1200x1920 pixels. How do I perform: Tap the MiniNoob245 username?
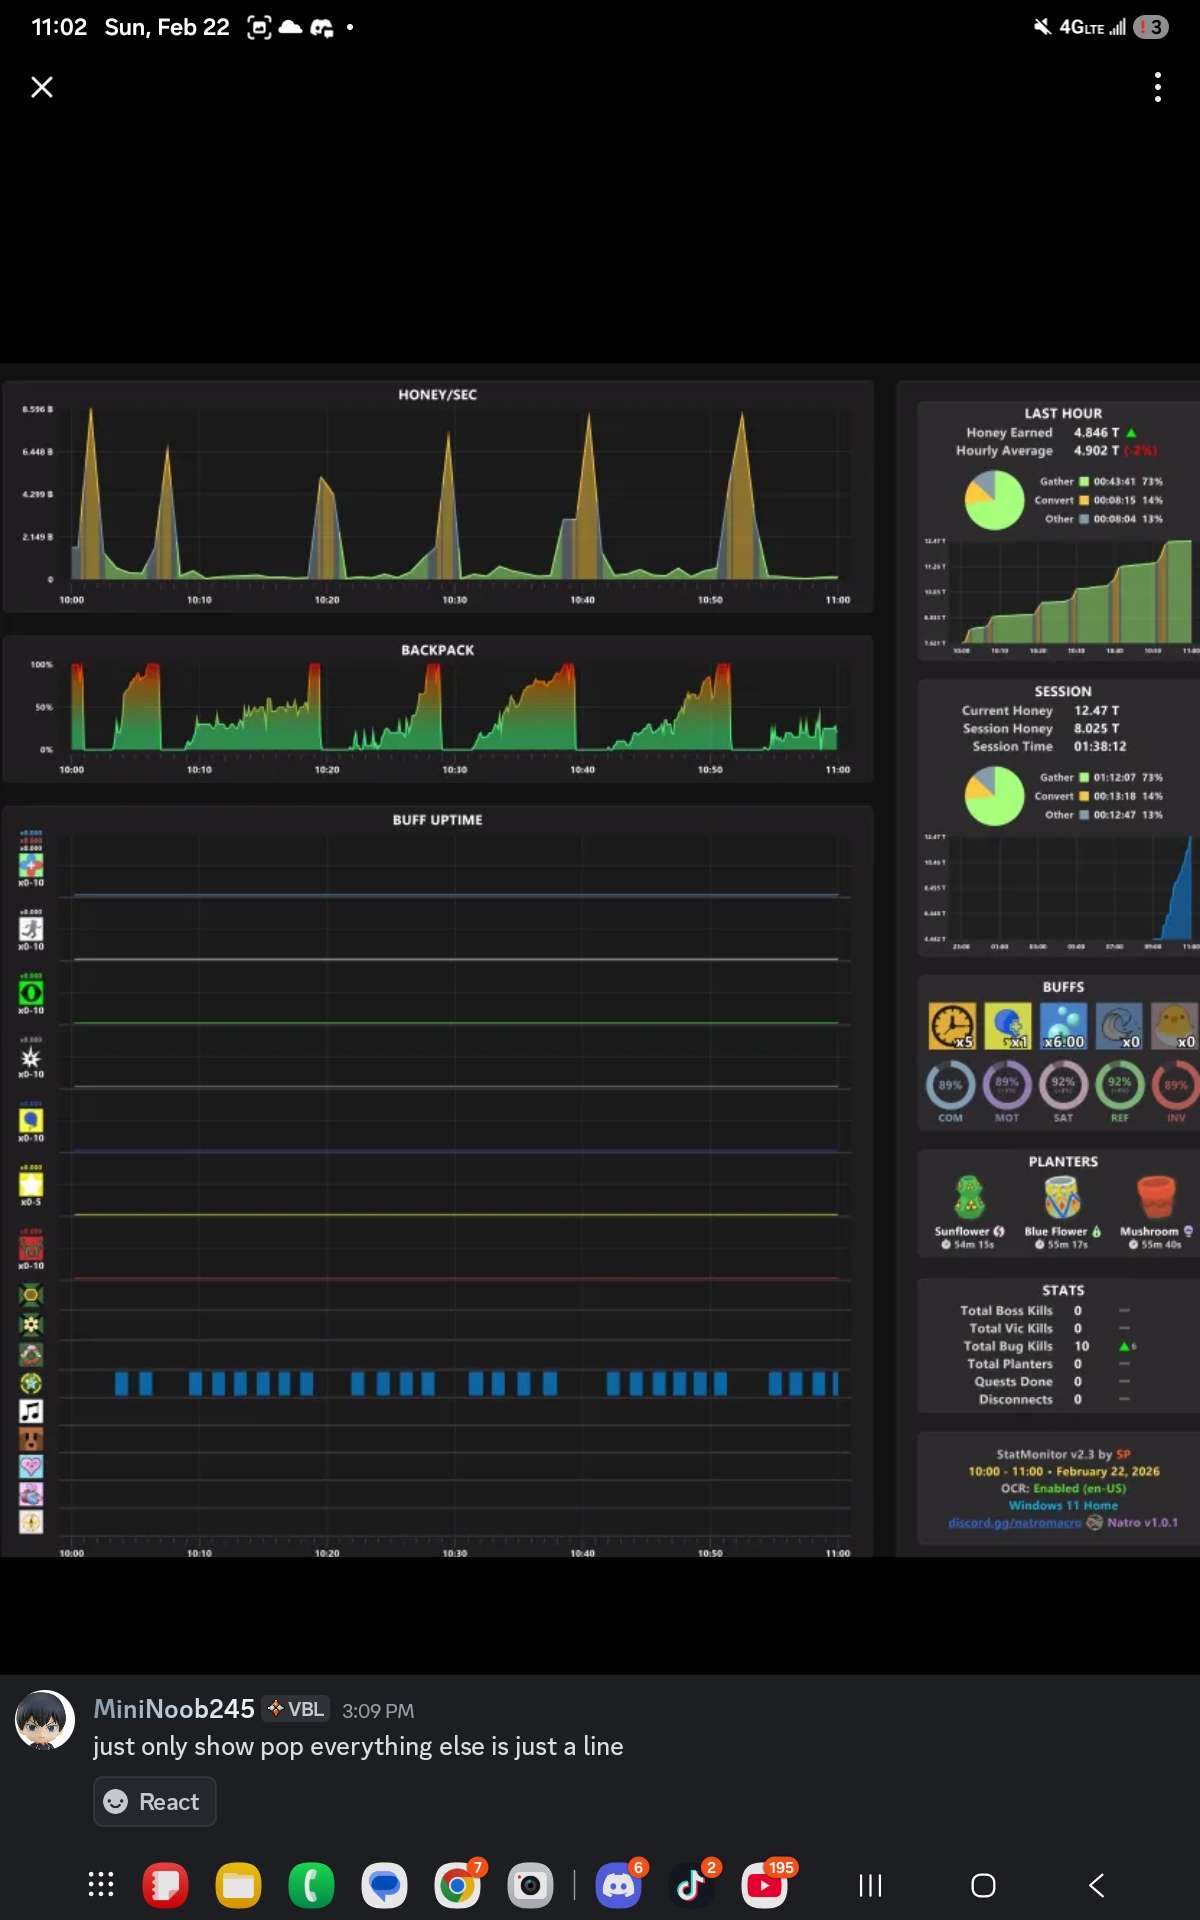coord(174,1709)
